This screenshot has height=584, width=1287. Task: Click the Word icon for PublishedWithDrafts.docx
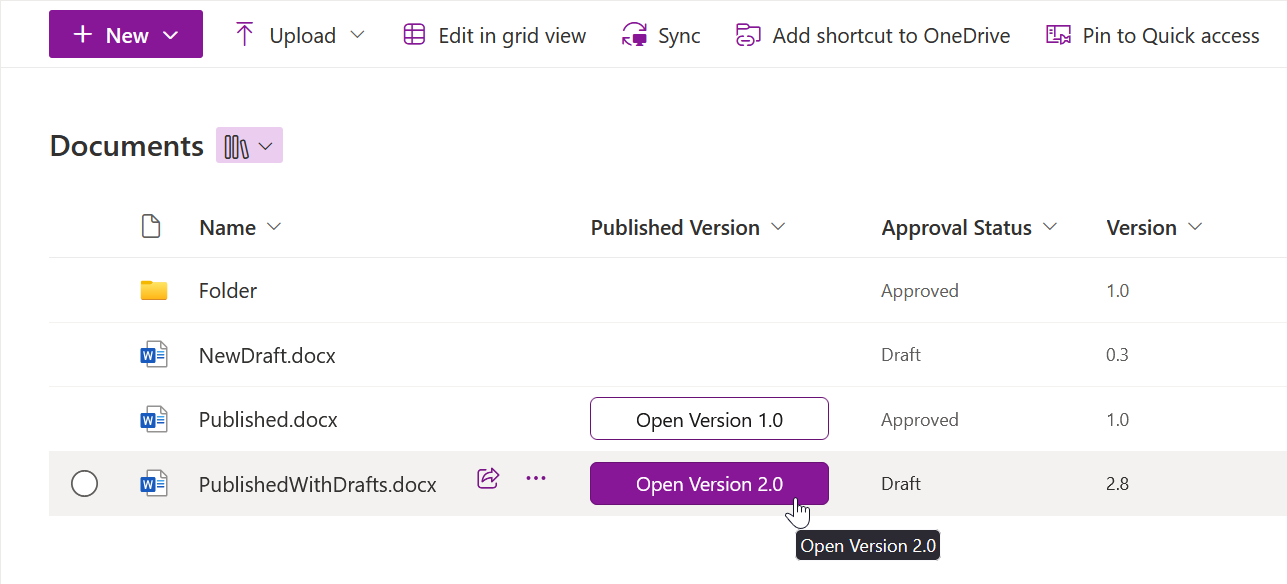(154, 484)
